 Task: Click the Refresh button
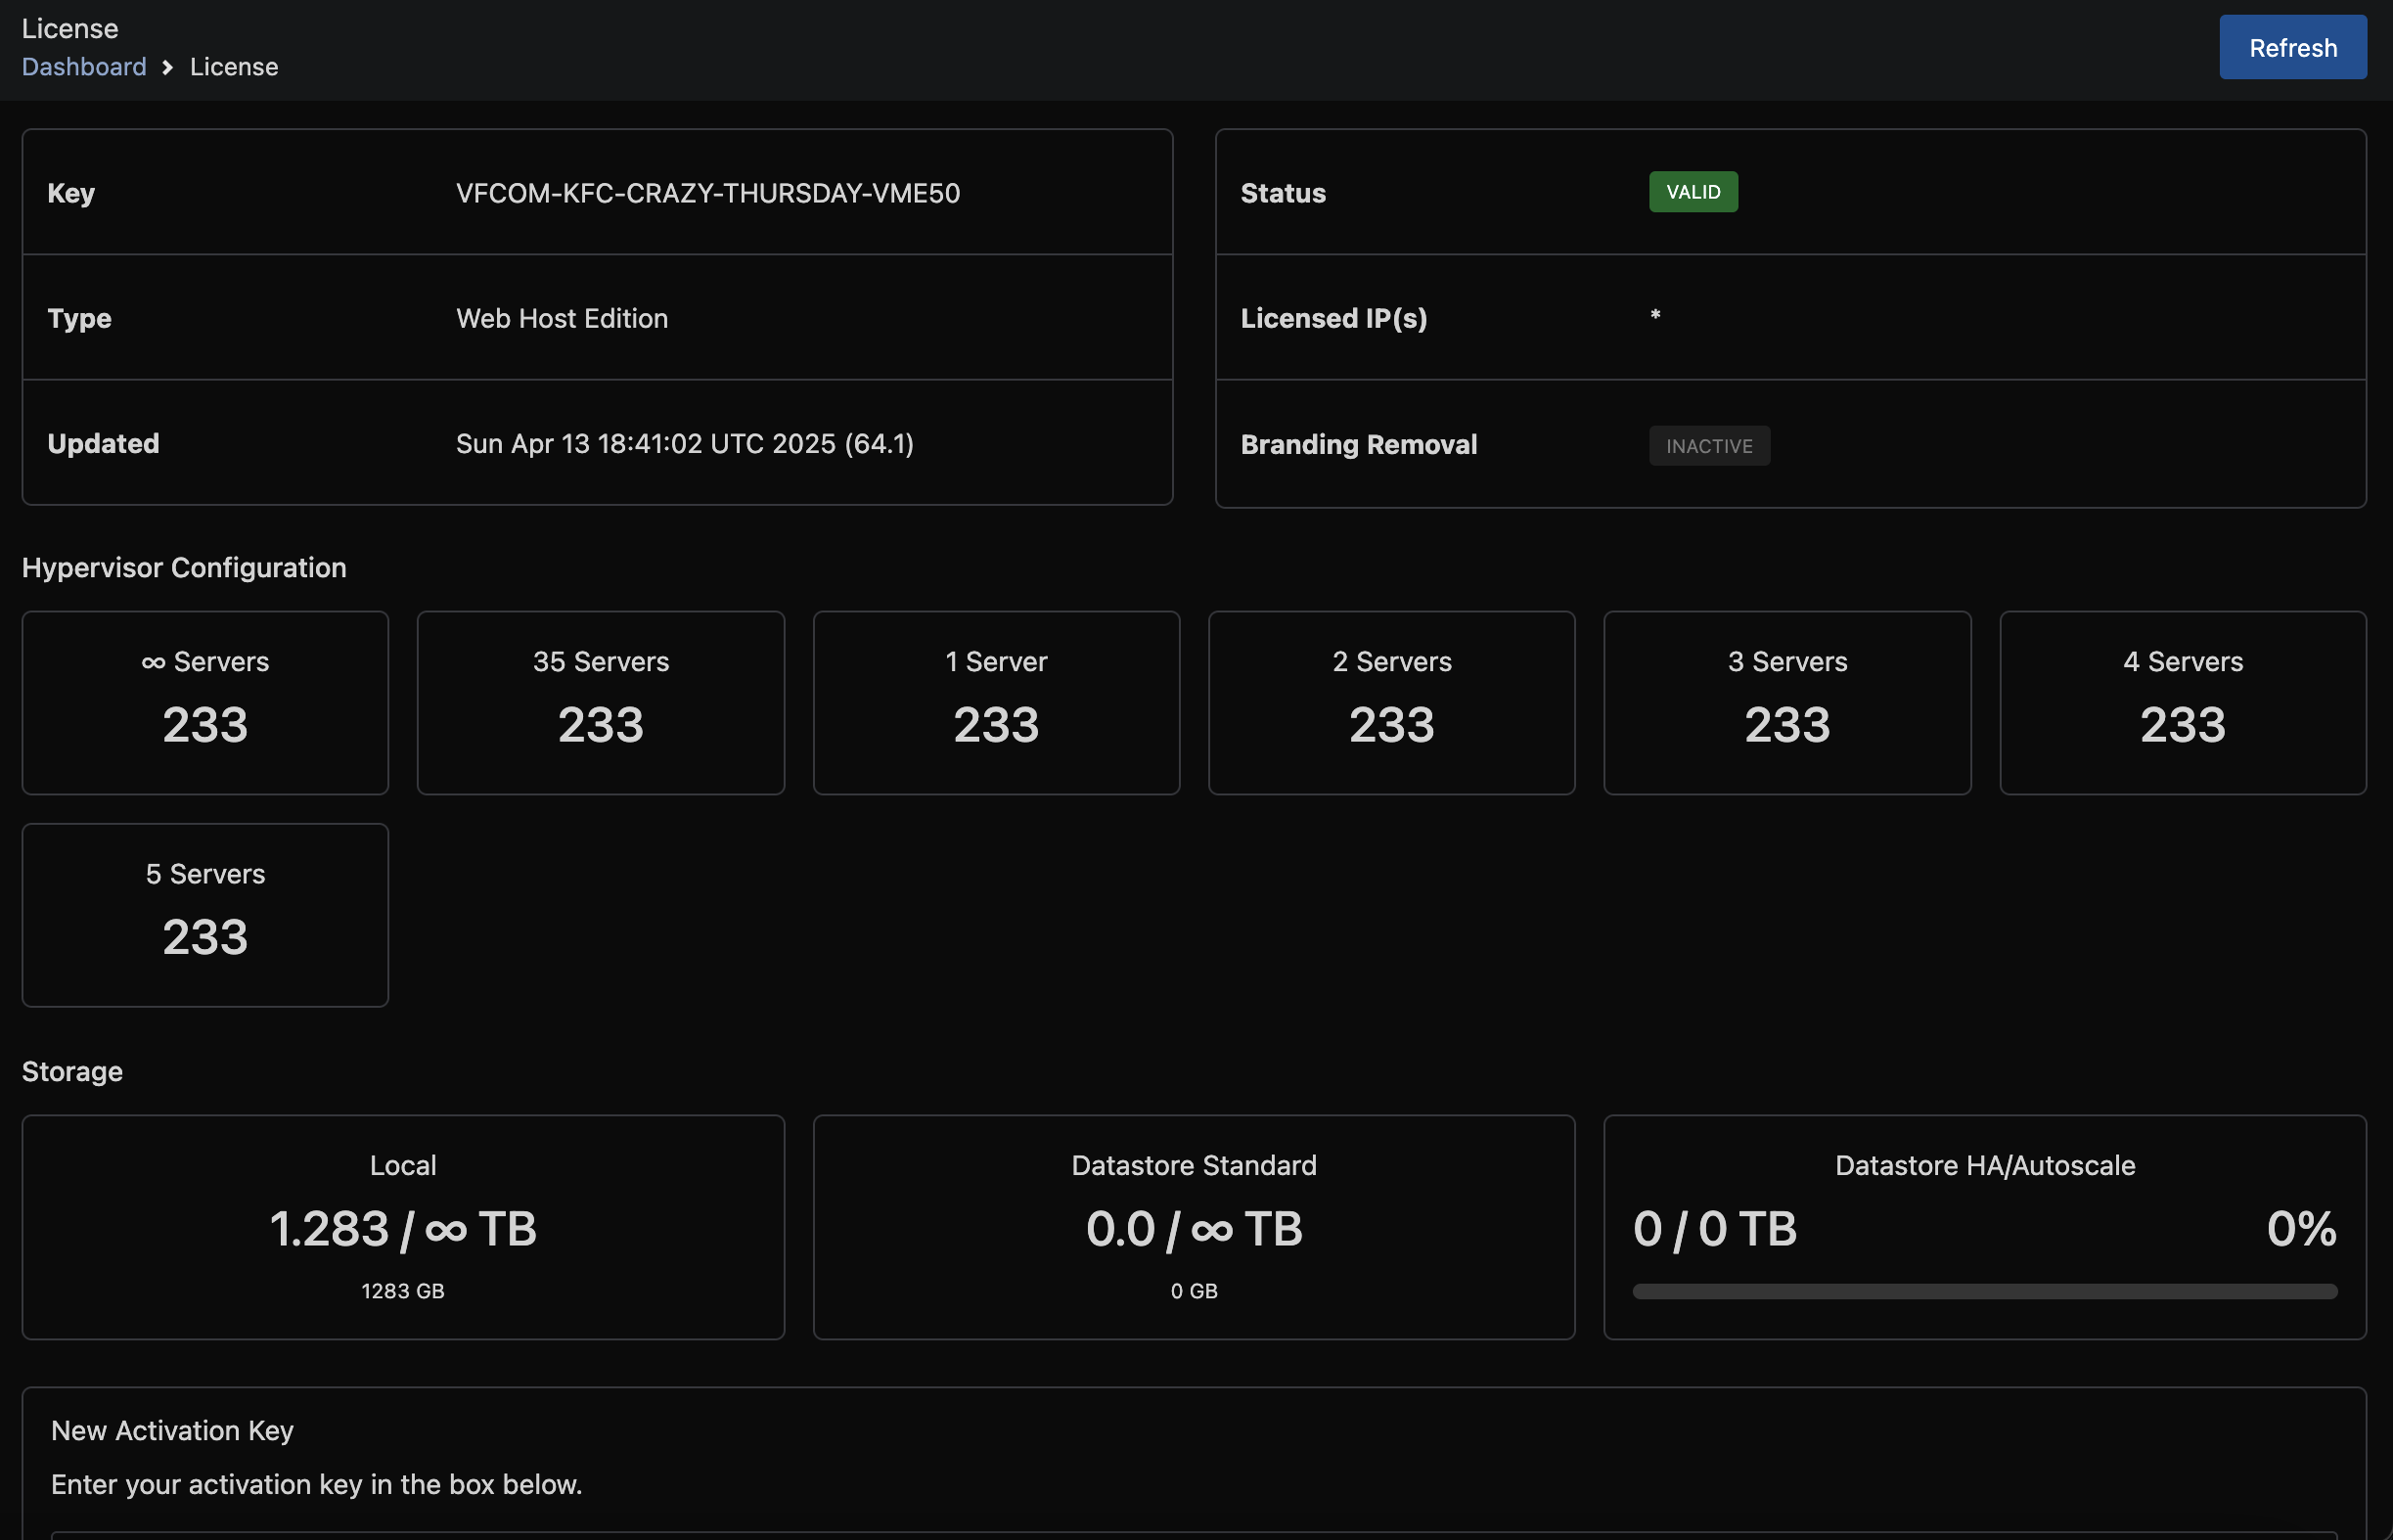2292,47
